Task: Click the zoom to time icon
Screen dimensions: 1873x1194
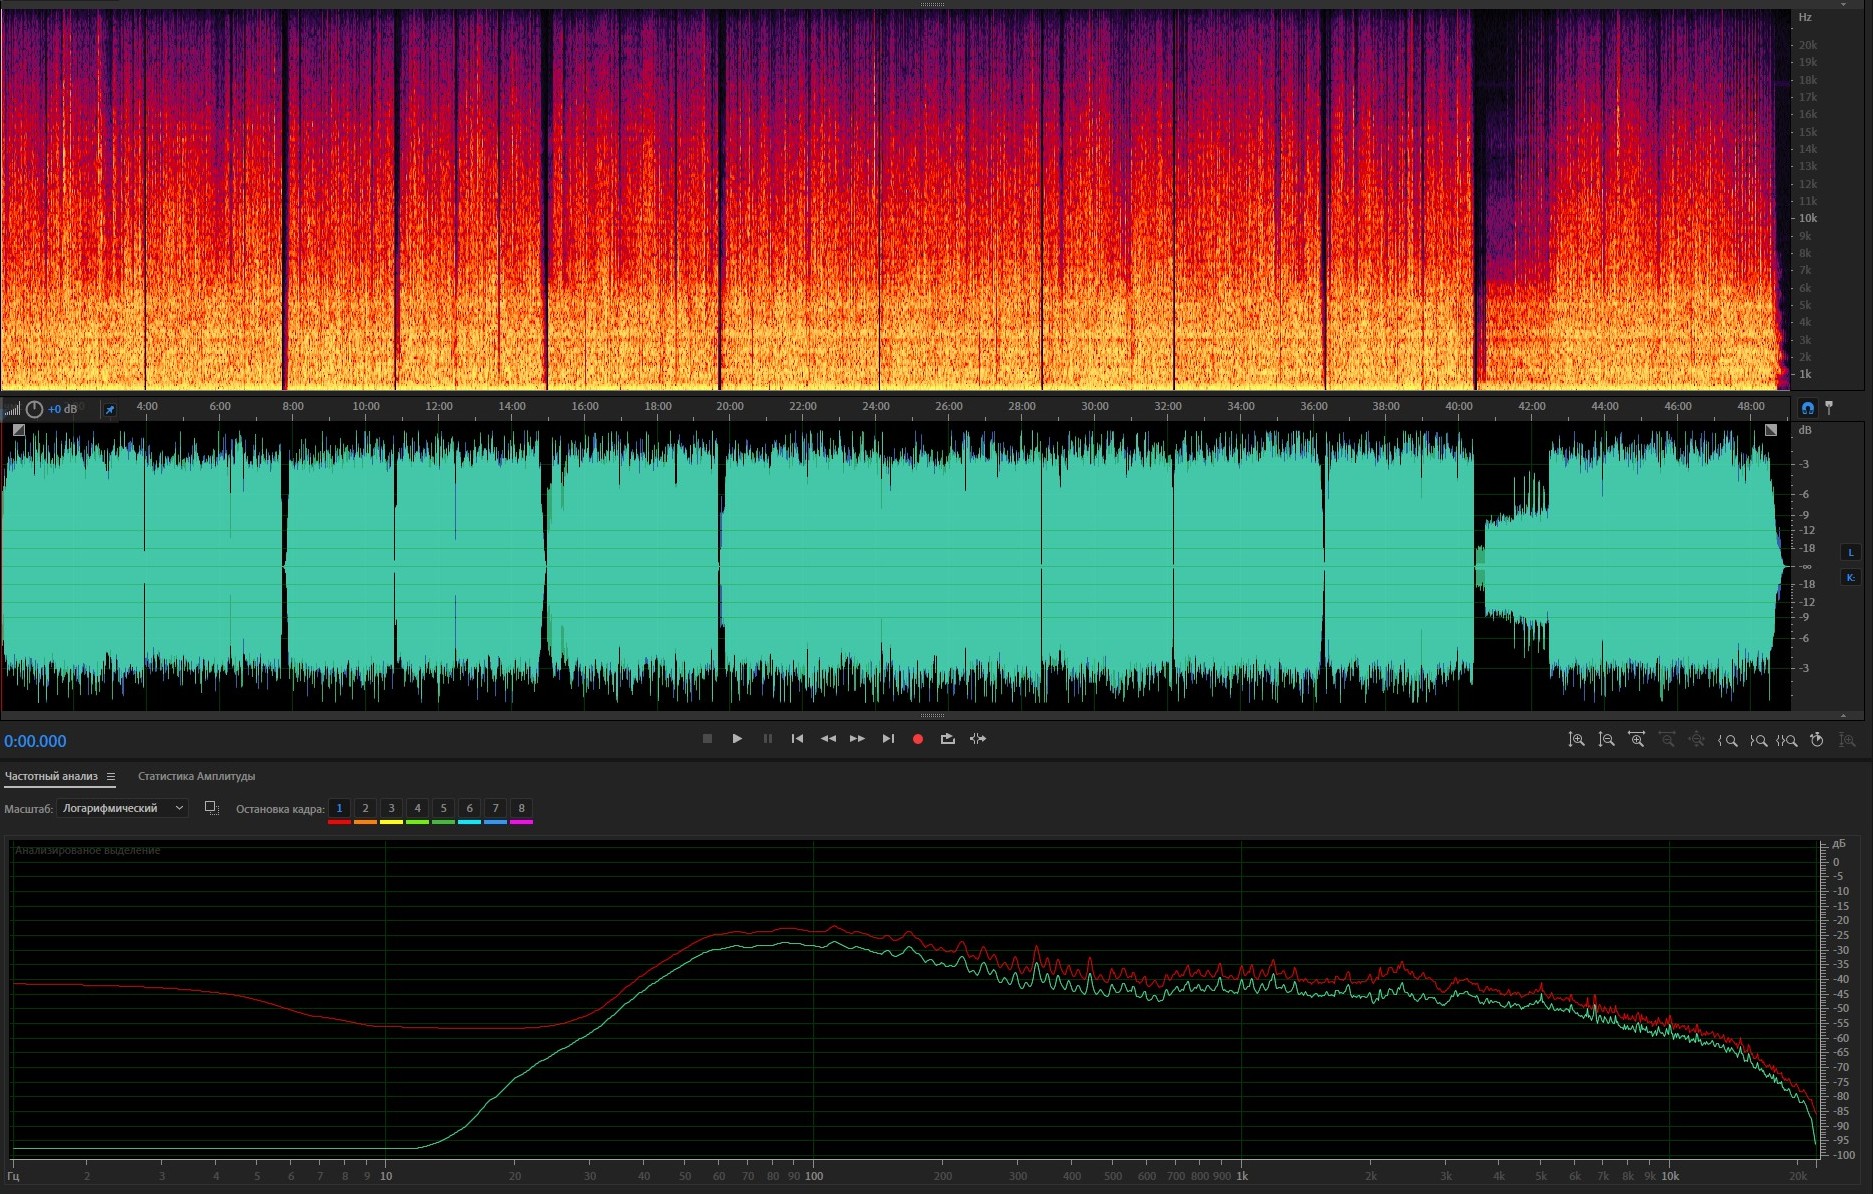Action: pos(1817,740)
